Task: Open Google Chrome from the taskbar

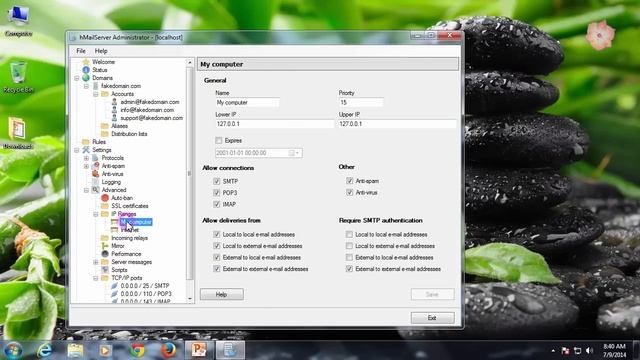Action: click(x=137, y=350)
